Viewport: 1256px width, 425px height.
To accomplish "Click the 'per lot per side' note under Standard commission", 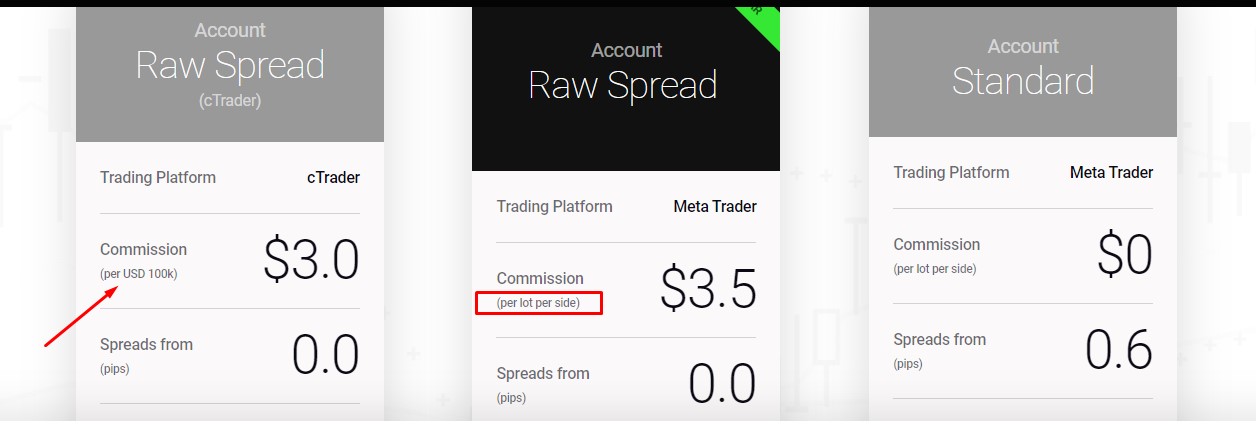I will coord(934,268).
